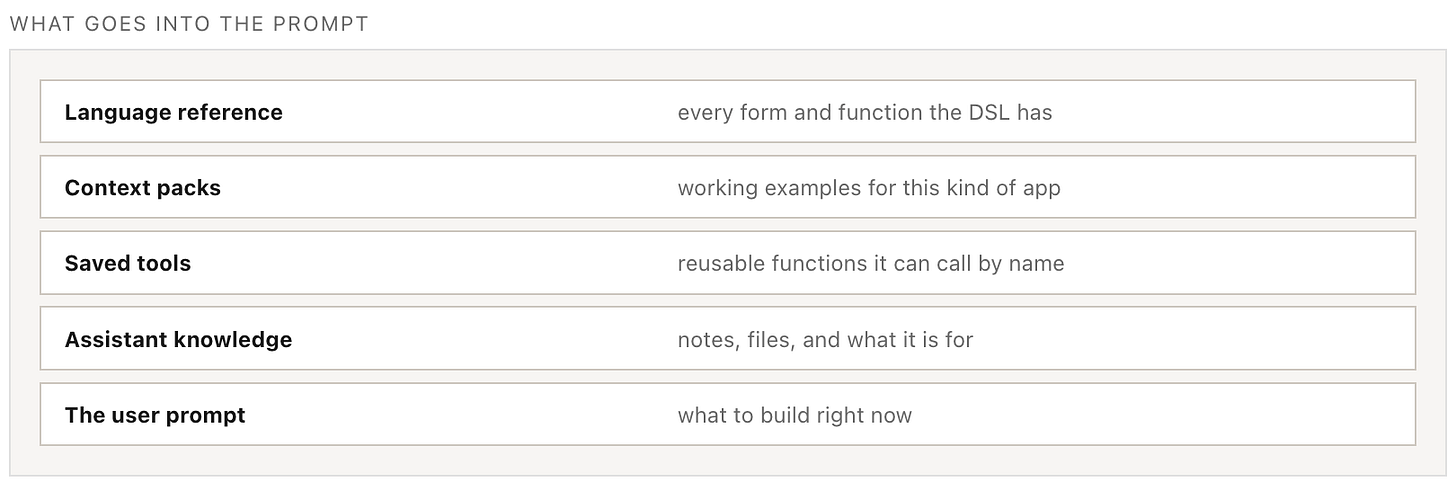Viewport: 1456px width, 493px height.
Task: Click the word "files" in Assistant knowledge description
Action: tap(769, 340)
